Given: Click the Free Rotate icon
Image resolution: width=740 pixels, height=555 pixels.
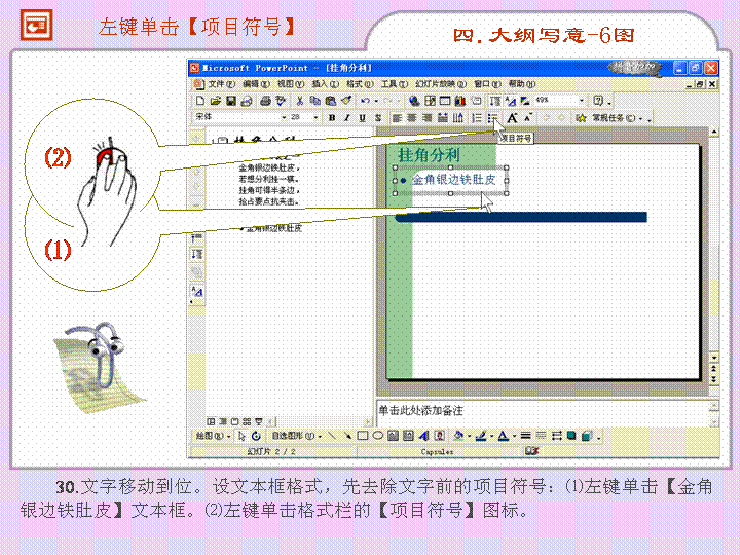Looking at the screenshot, I should click(x=256, y=436).
